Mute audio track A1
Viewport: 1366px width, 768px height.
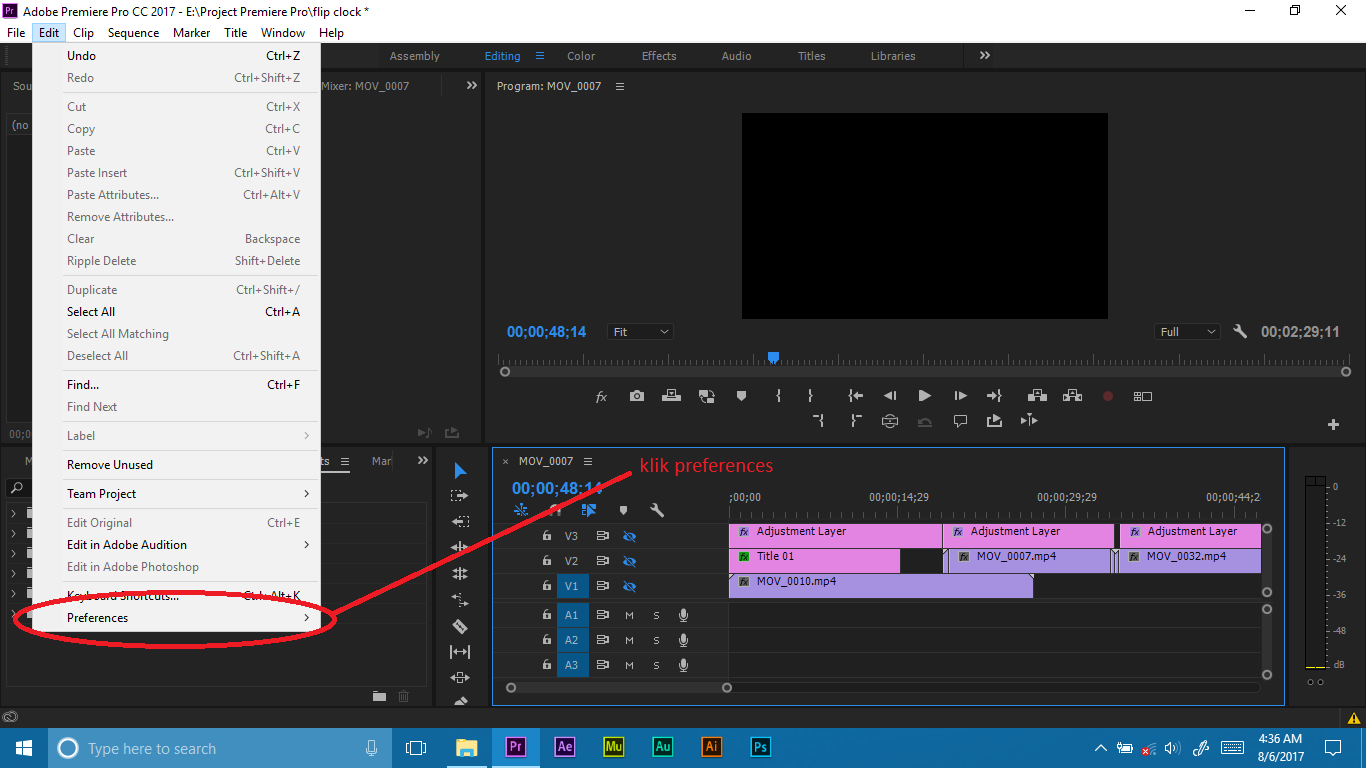pos(630,615)
